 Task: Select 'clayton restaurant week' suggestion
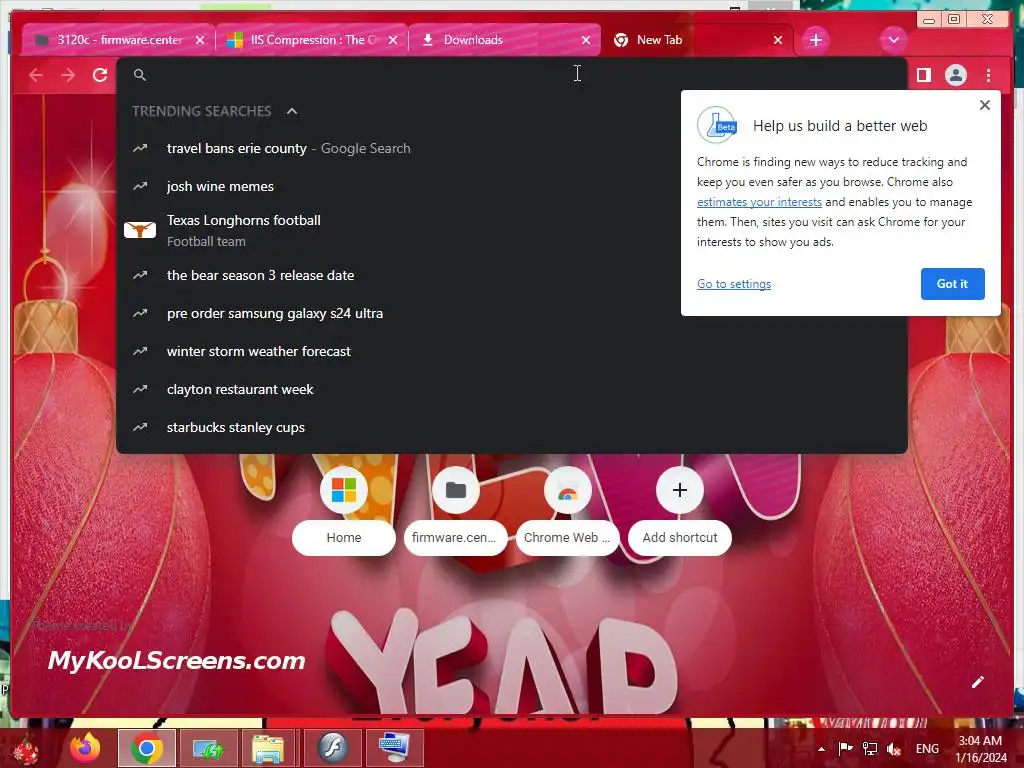click(511, 389)
